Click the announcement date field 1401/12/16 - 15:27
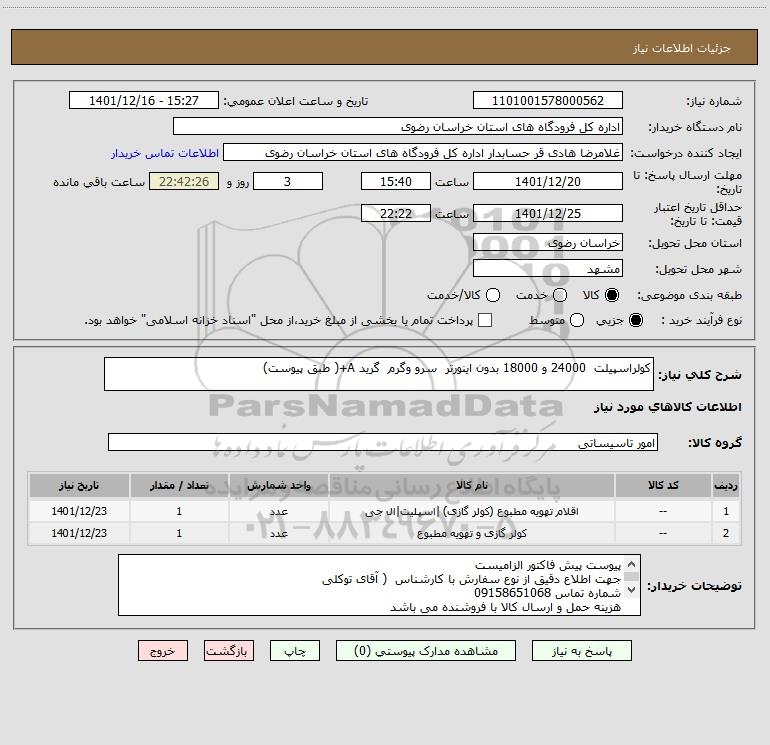The width and height of the screenshot is (770, 745). coord(144,101)
